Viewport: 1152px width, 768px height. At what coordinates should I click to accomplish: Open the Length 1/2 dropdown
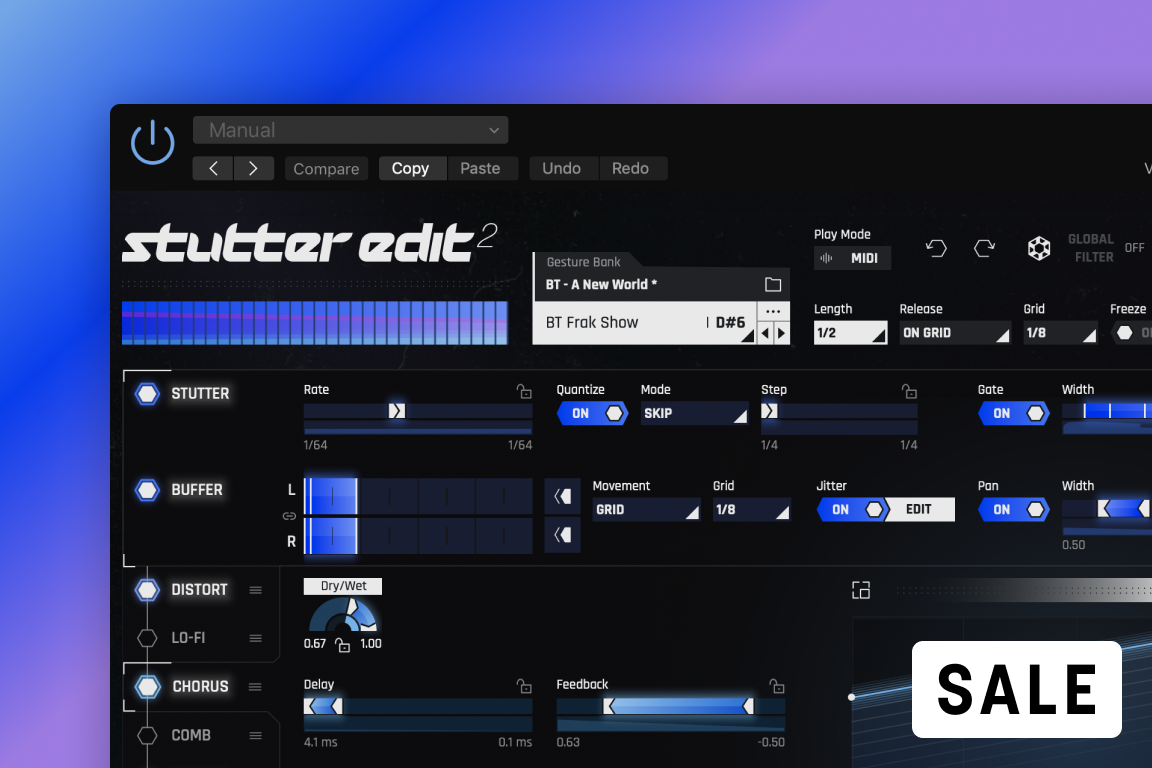pyautogui.click(x=850, y=333)
